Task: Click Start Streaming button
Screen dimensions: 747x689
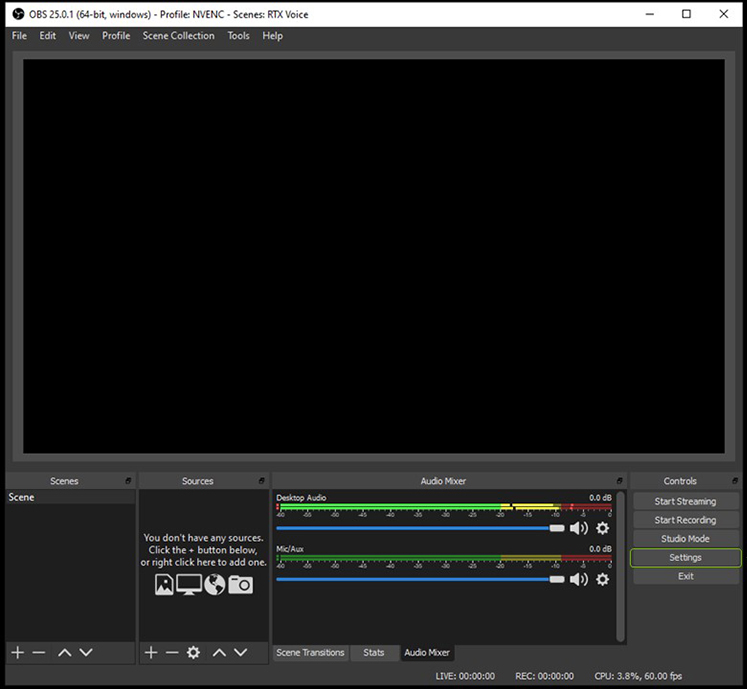Action: point(685,501)
